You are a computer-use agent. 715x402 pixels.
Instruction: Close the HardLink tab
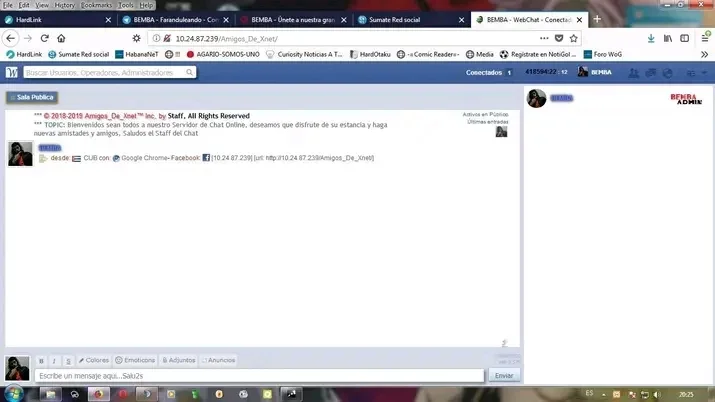click(x=108, y=20)
